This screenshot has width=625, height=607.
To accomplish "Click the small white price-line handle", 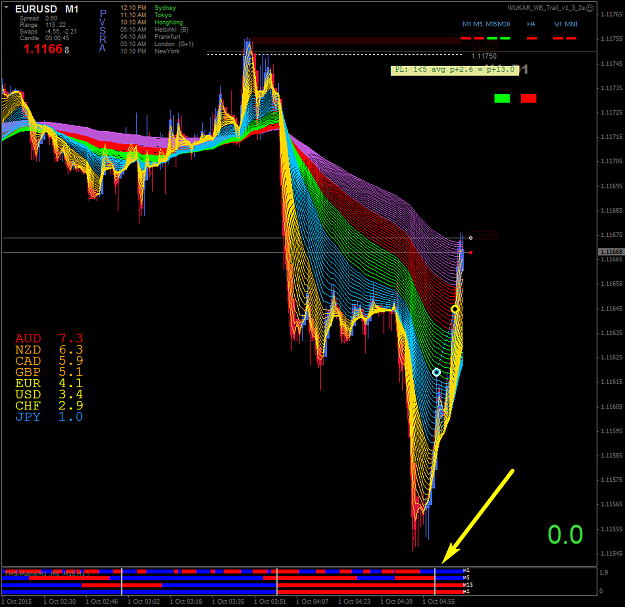I will point(471,238).
